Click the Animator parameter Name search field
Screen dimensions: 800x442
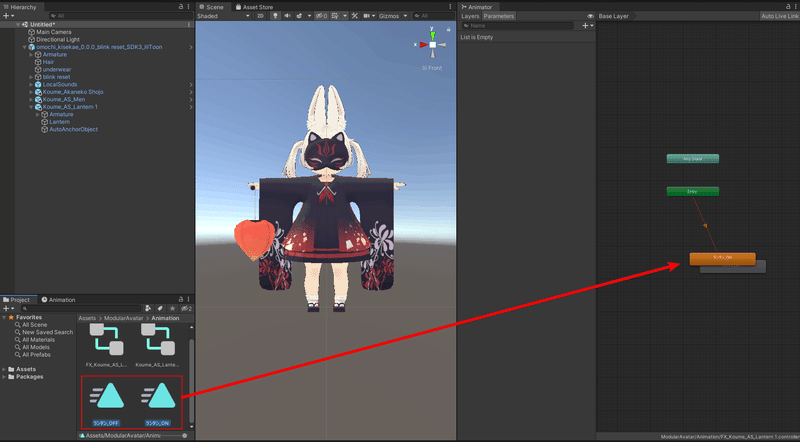517,26
